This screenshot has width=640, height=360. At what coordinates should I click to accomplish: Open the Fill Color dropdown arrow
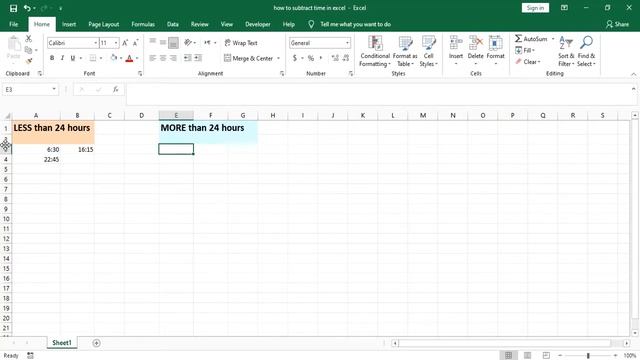pyautogui.click(x=121, y=58)
